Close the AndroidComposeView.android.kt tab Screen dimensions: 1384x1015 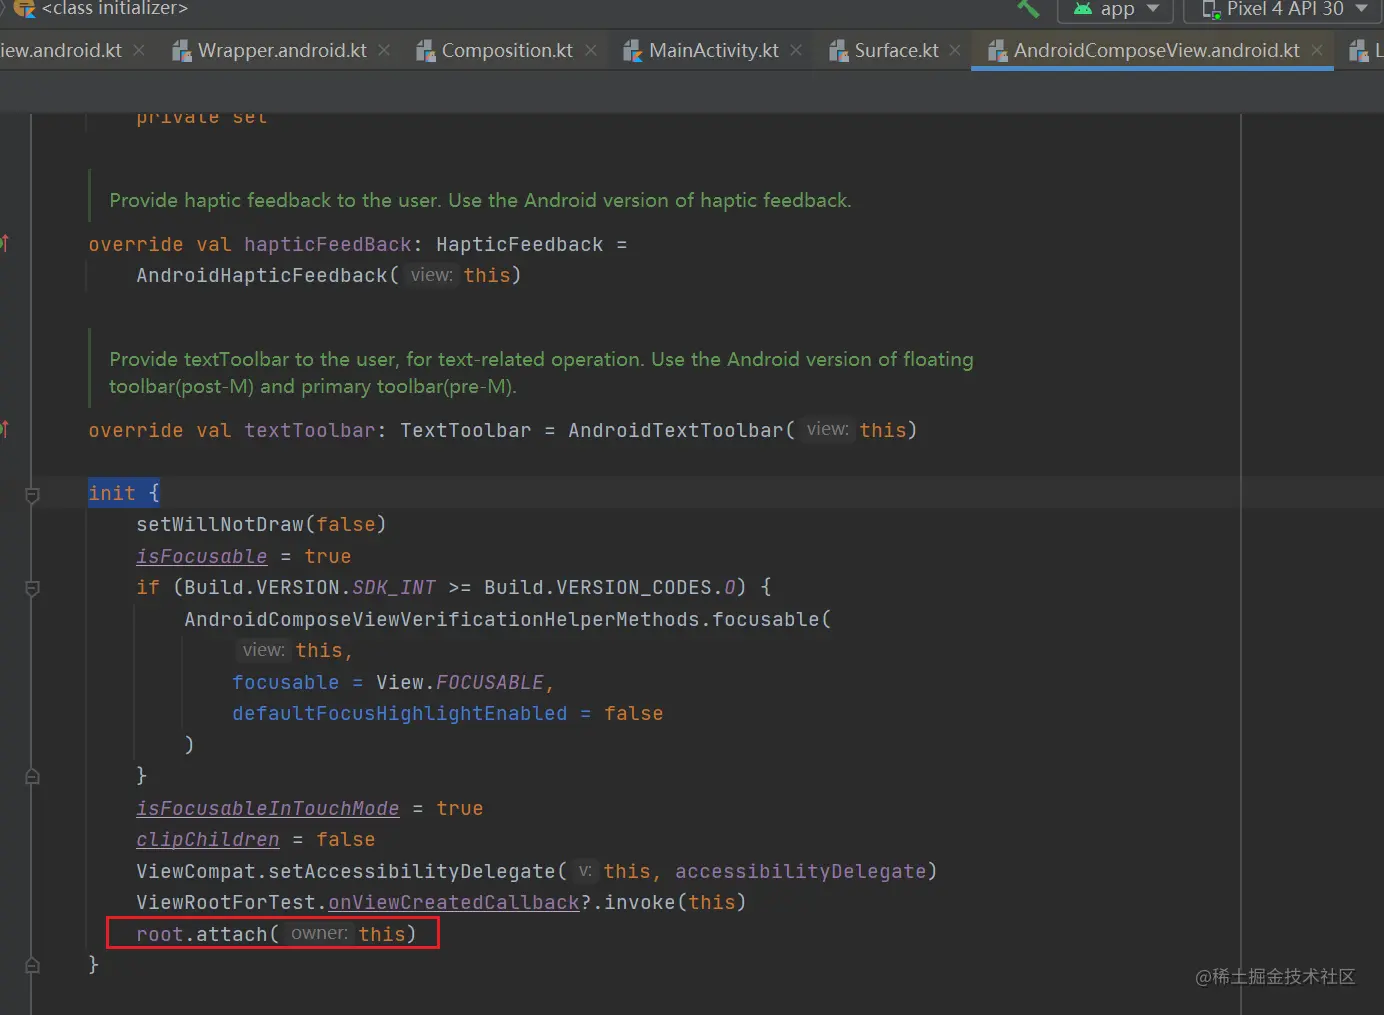[1317, 50]
